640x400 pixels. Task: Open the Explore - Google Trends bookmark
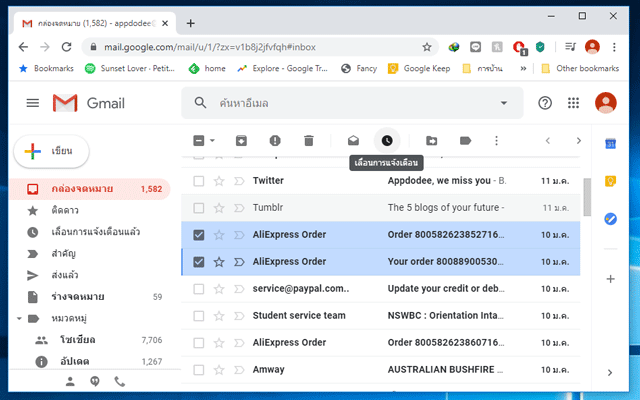point(283,69)
